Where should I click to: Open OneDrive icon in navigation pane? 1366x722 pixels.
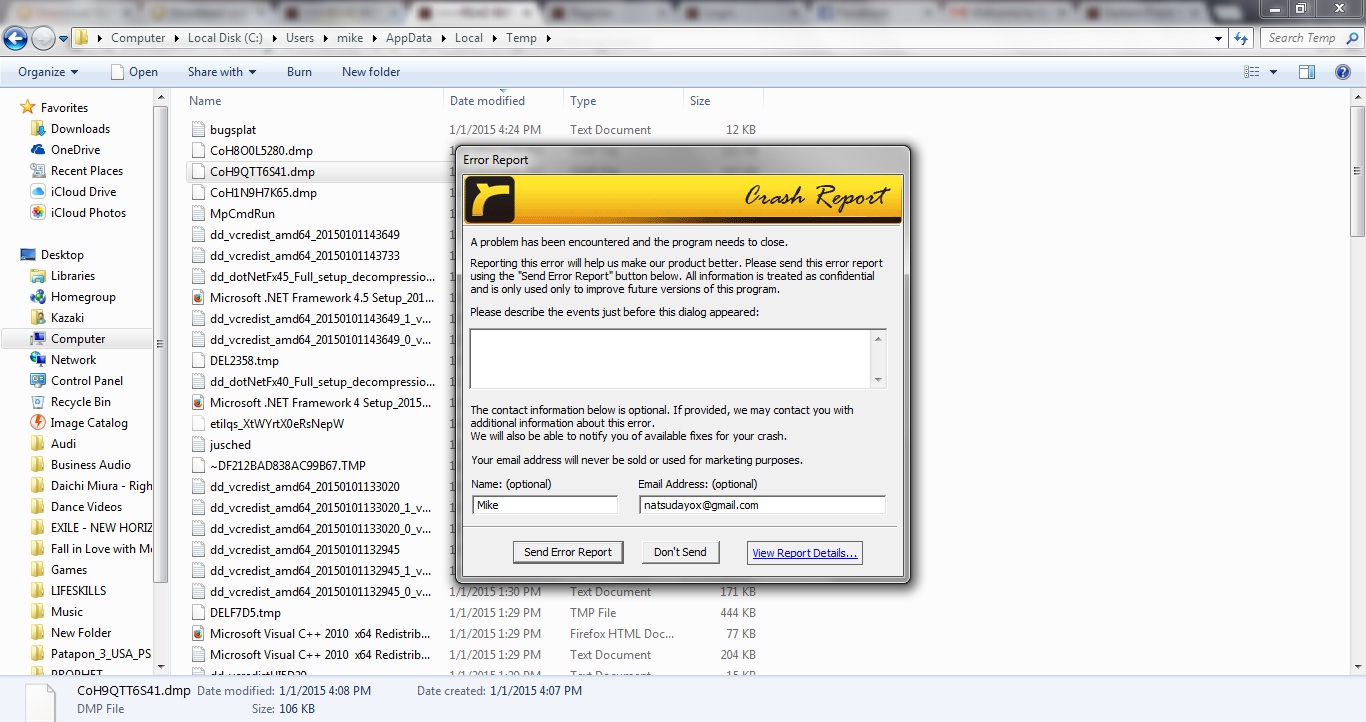[38, 150]
